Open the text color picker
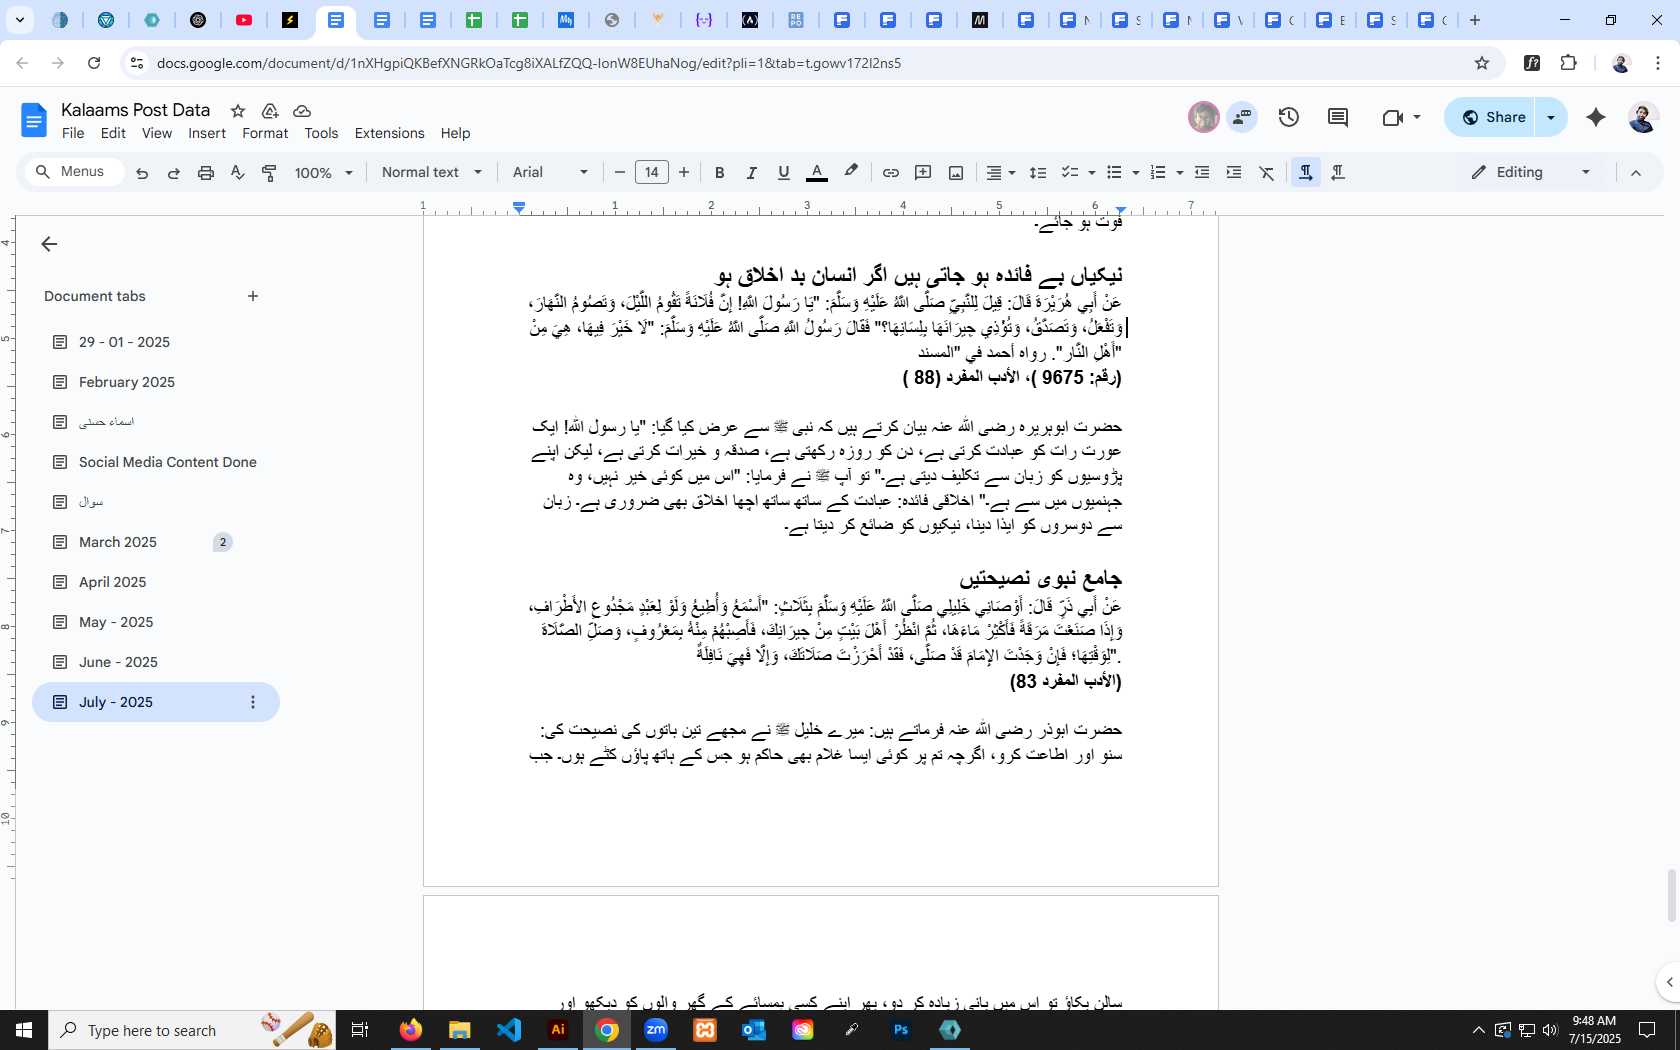Viewport: 1680px width, 1050px height. 817,173
